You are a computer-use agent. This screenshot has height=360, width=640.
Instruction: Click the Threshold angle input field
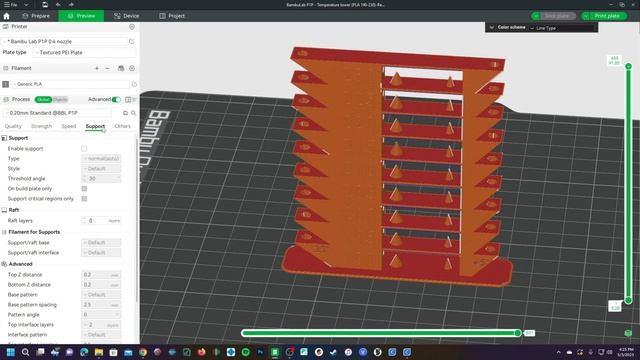point(101,179)
